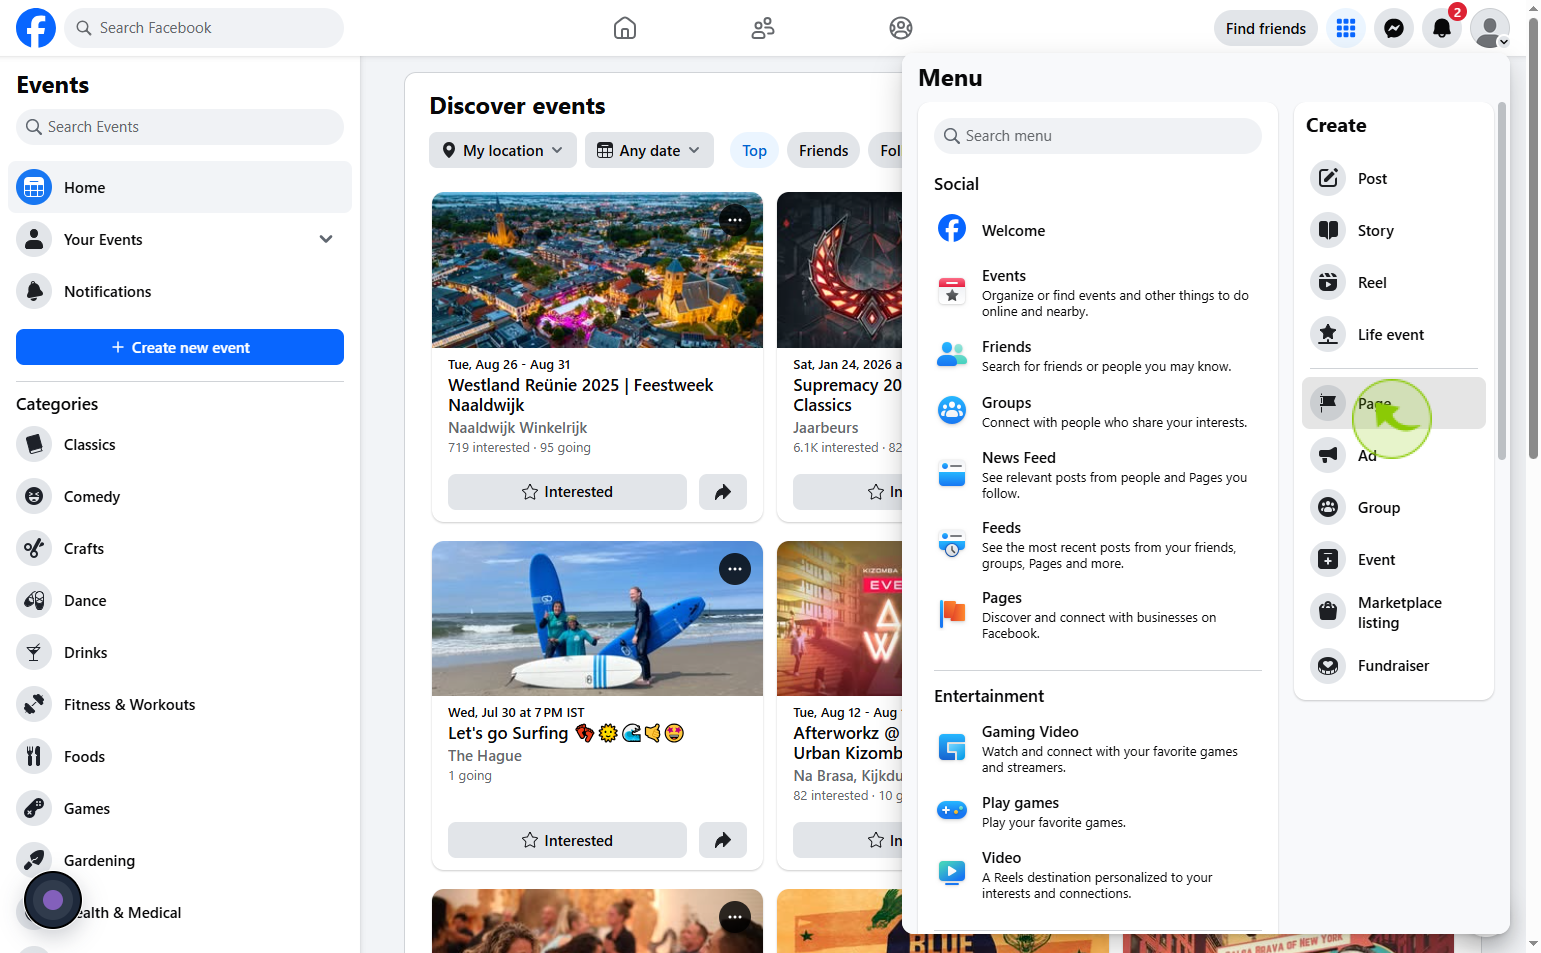Expand Your Events chevron

326,239
